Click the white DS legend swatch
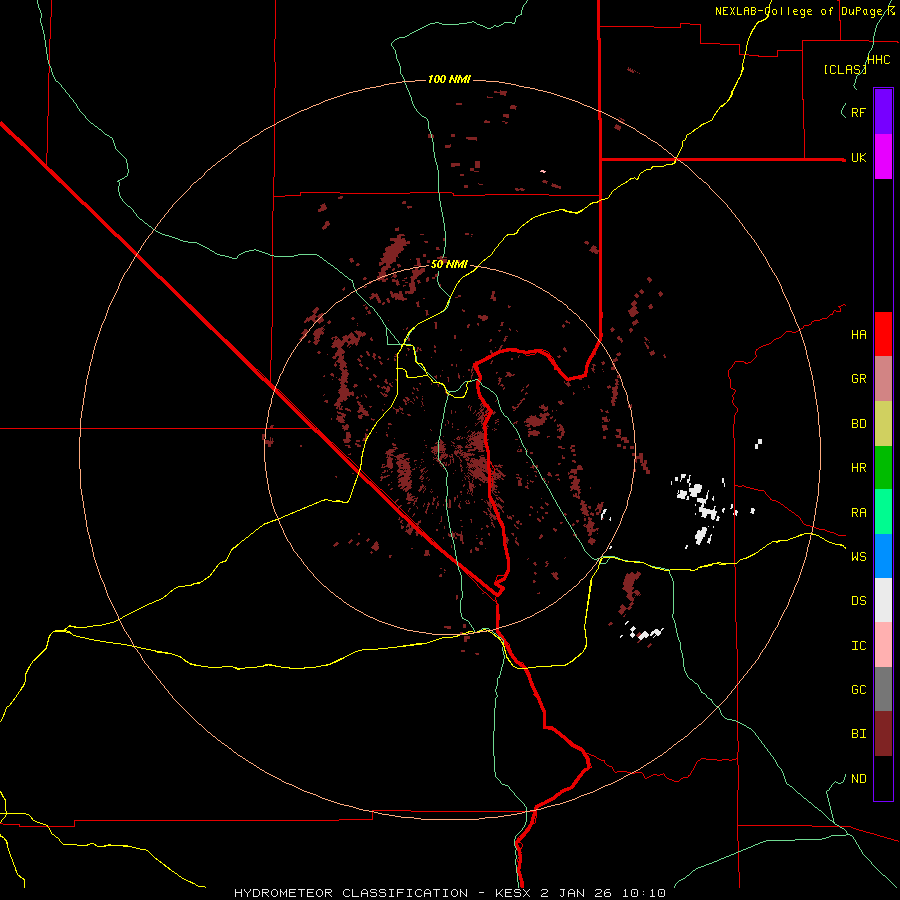900x900 pixels. click(883, 600)
